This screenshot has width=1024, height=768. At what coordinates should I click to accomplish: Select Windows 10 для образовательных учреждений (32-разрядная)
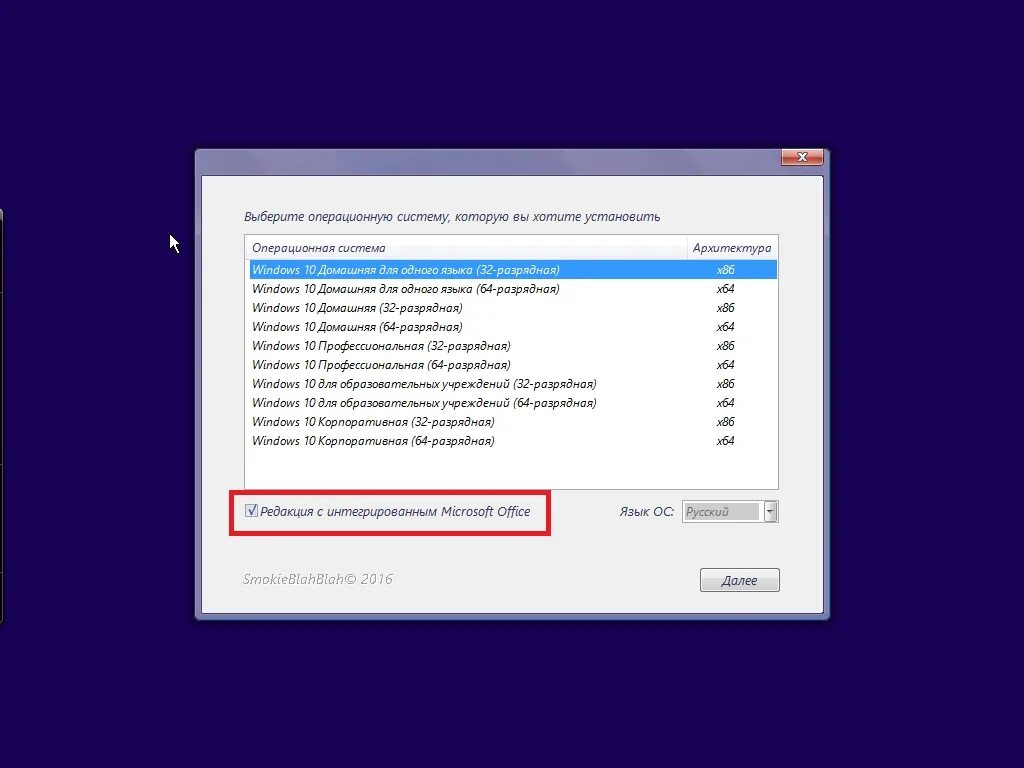coord(513,383)
